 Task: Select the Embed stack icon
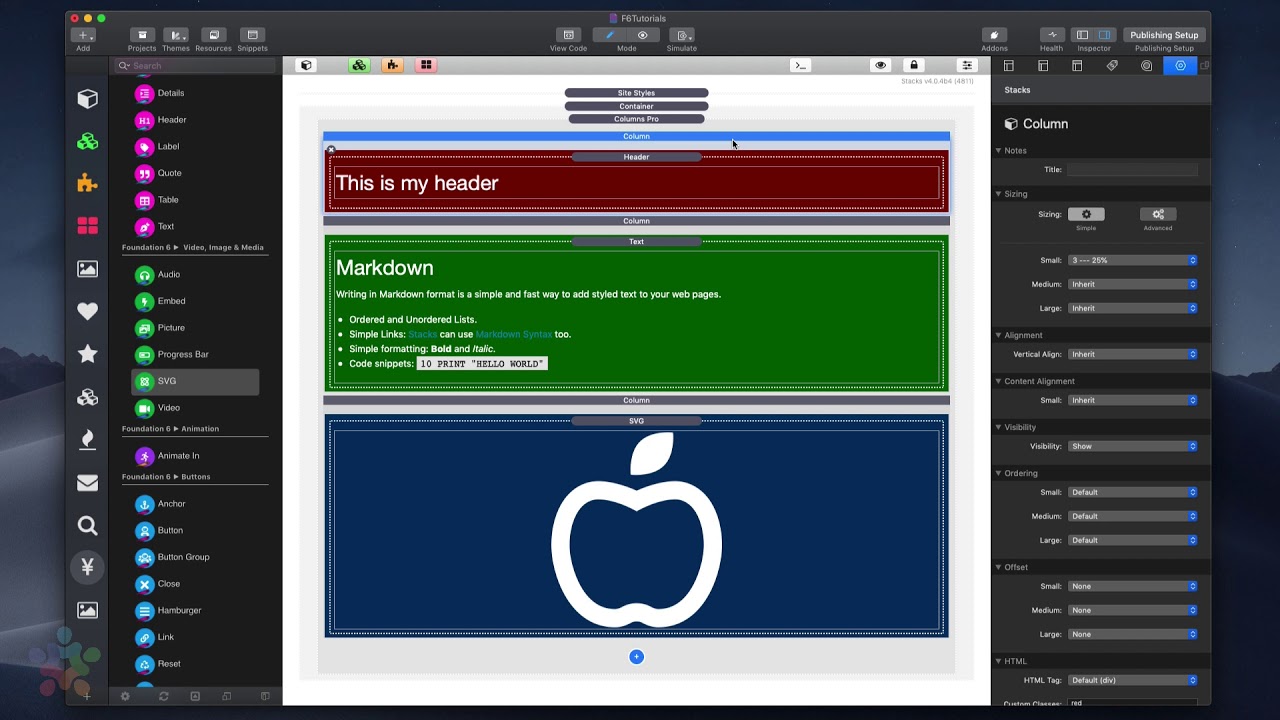[145, 301]
